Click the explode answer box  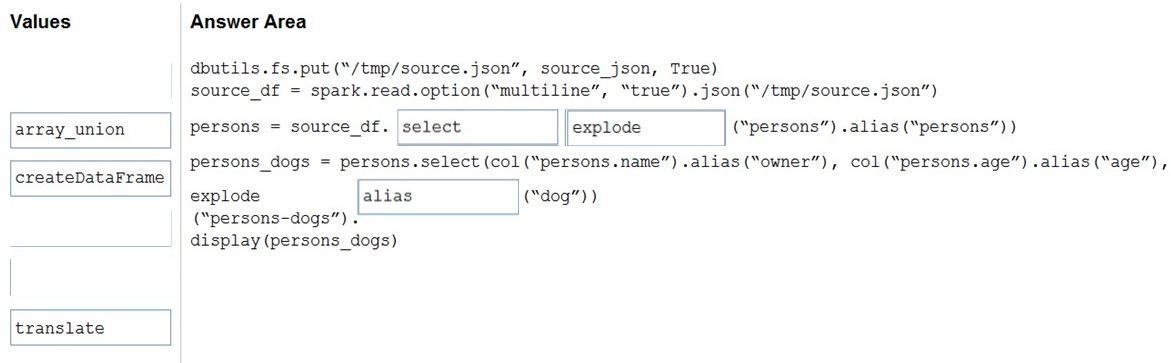click(x=646, y=127)
